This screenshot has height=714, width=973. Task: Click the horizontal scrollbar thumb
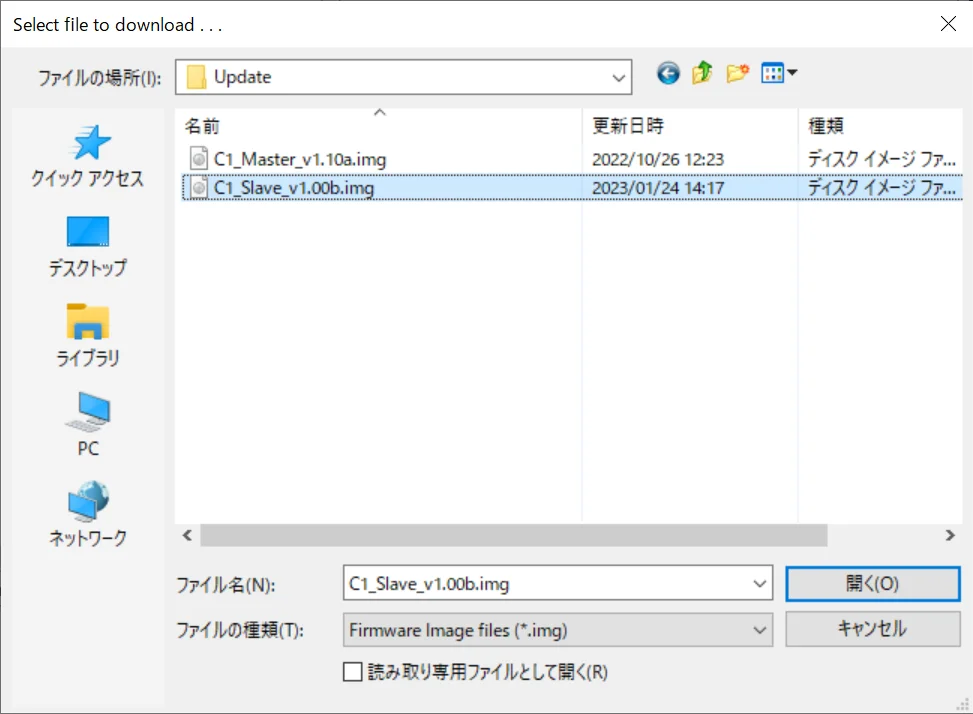[514, 535]
